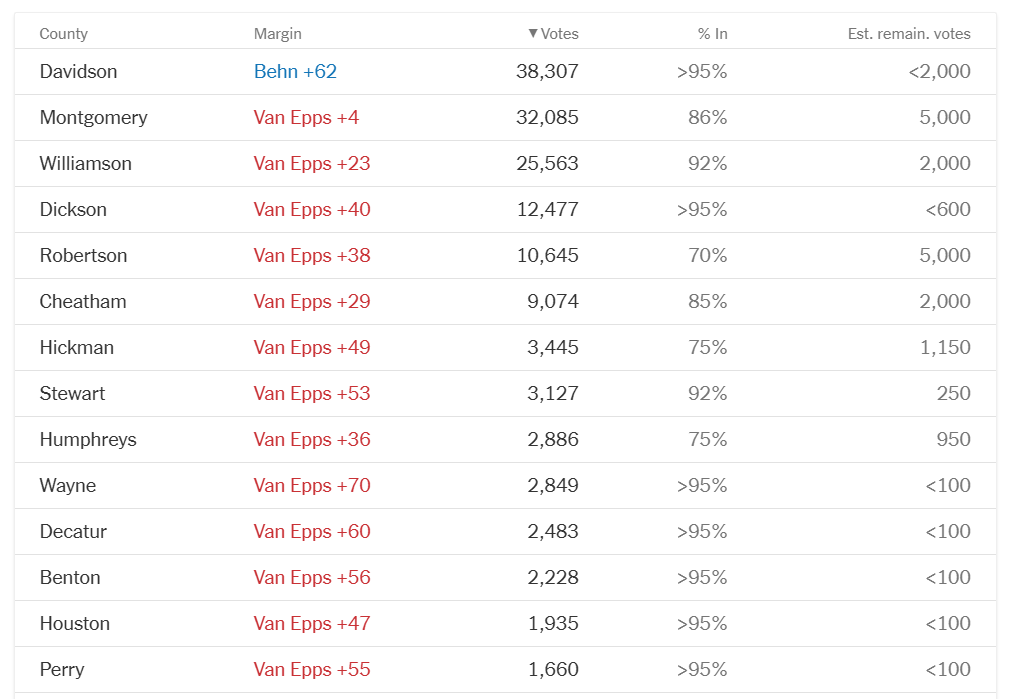
Task: Select the Dickson county row
Action: pos(505,210)
